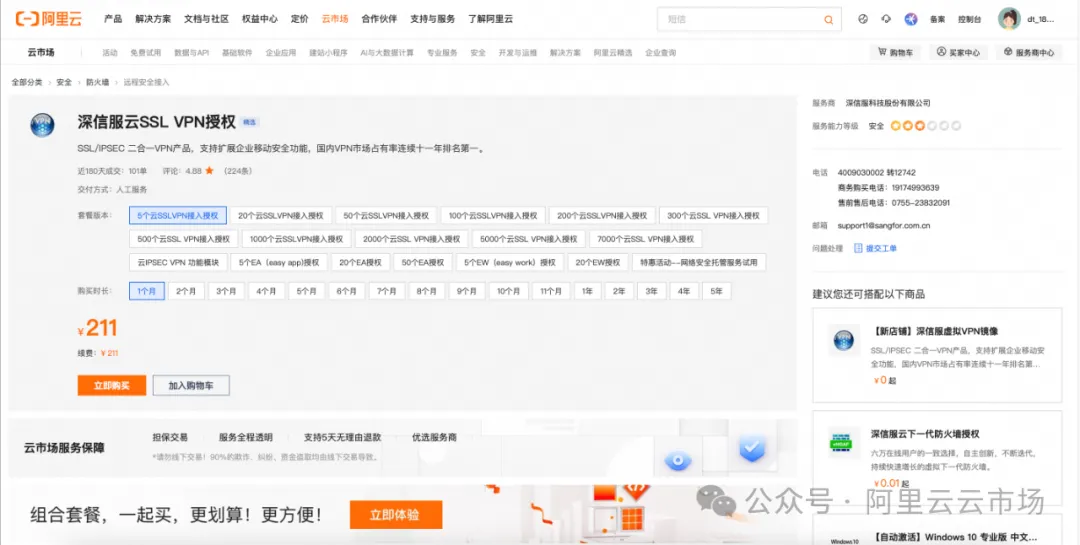Click 深信服科技股份有限公司 vendor name
The width and height of the screenshot is (1080, 545).
click(x=888, y=103)
